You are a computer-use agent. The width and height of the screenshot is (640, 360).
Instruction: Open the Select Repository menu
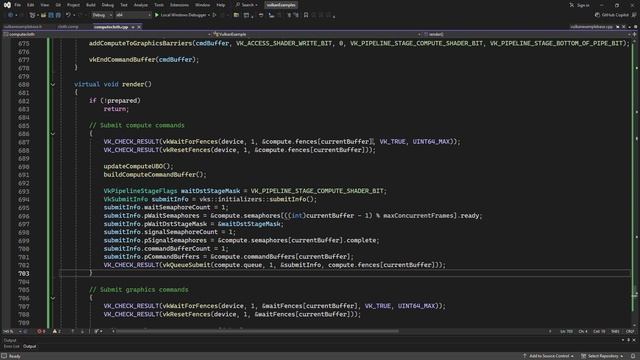coord(602,356)
